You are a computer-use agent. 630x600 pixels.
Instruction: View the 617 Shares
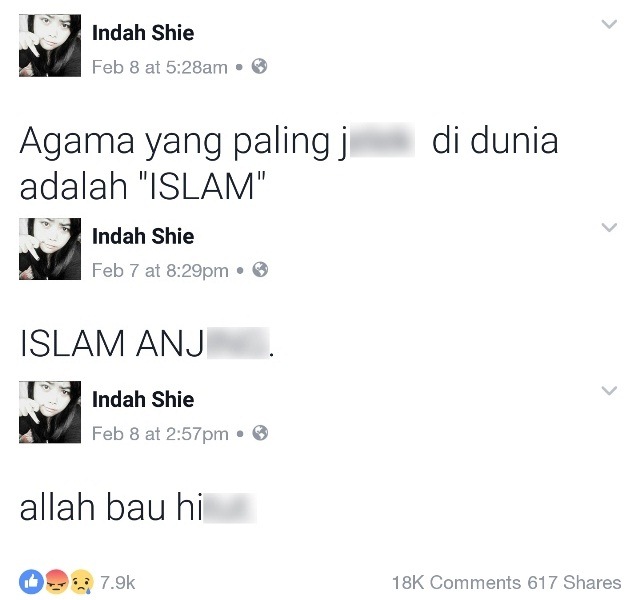[575, 582]
